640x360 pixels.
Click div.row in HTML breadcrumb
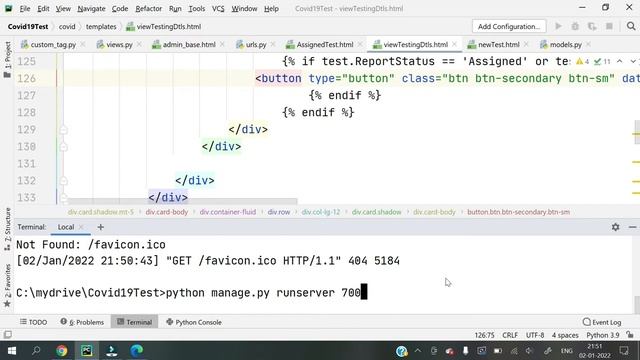tap(279, 212)
